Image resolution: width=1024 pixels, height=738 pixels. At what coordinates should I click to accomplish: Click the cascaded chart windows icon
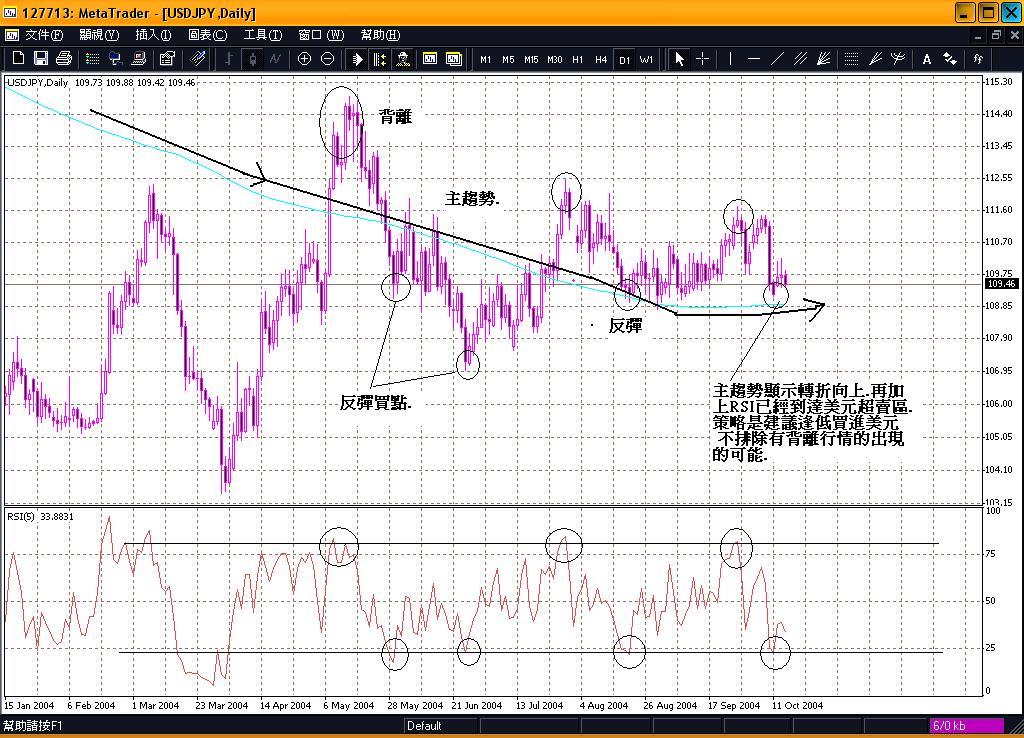(x=454, y=59)
